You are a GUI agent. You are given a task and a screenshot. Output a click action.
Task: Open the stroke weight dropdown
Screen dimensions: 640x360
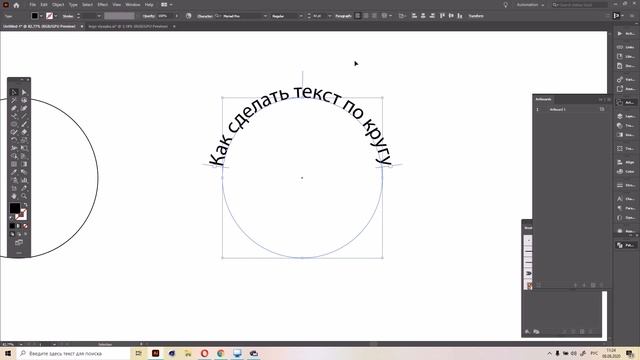pyautogui.click(x=99, y=16)
